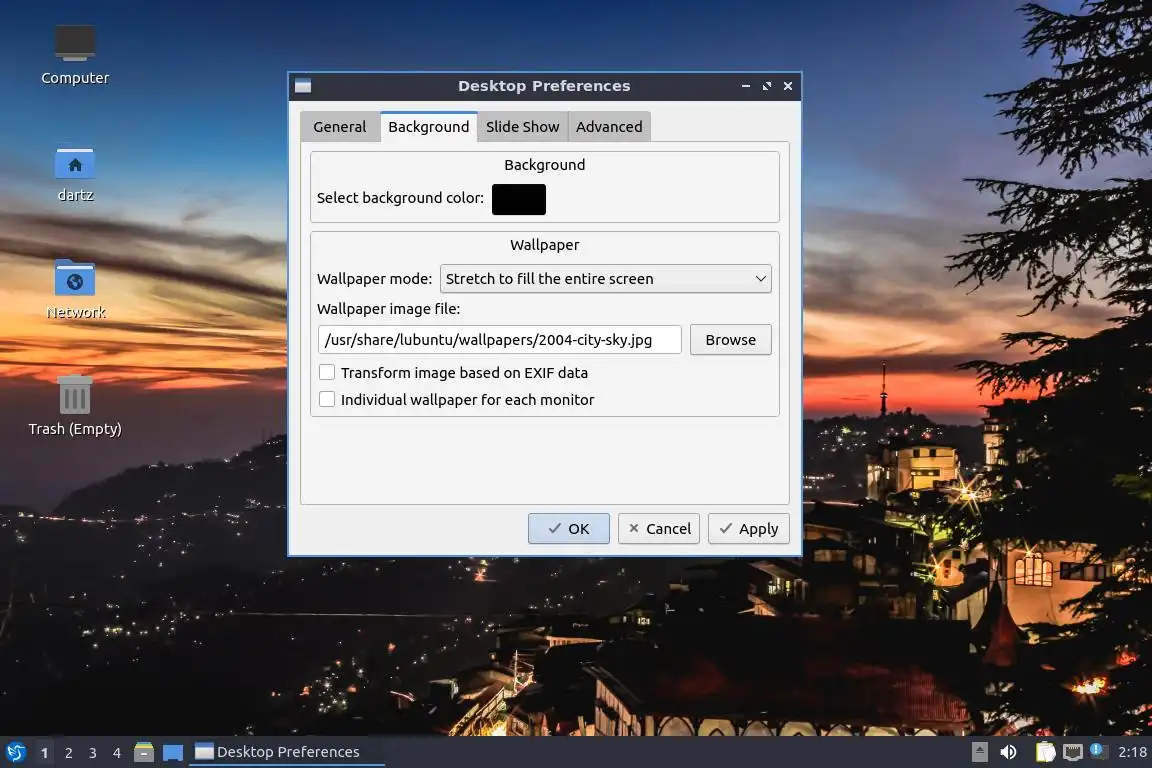Image resolution: width=1152 pixels, height=768 pixels.
Task: Open the Trash (Empty) desktop icon
Action: coord(75,406)
